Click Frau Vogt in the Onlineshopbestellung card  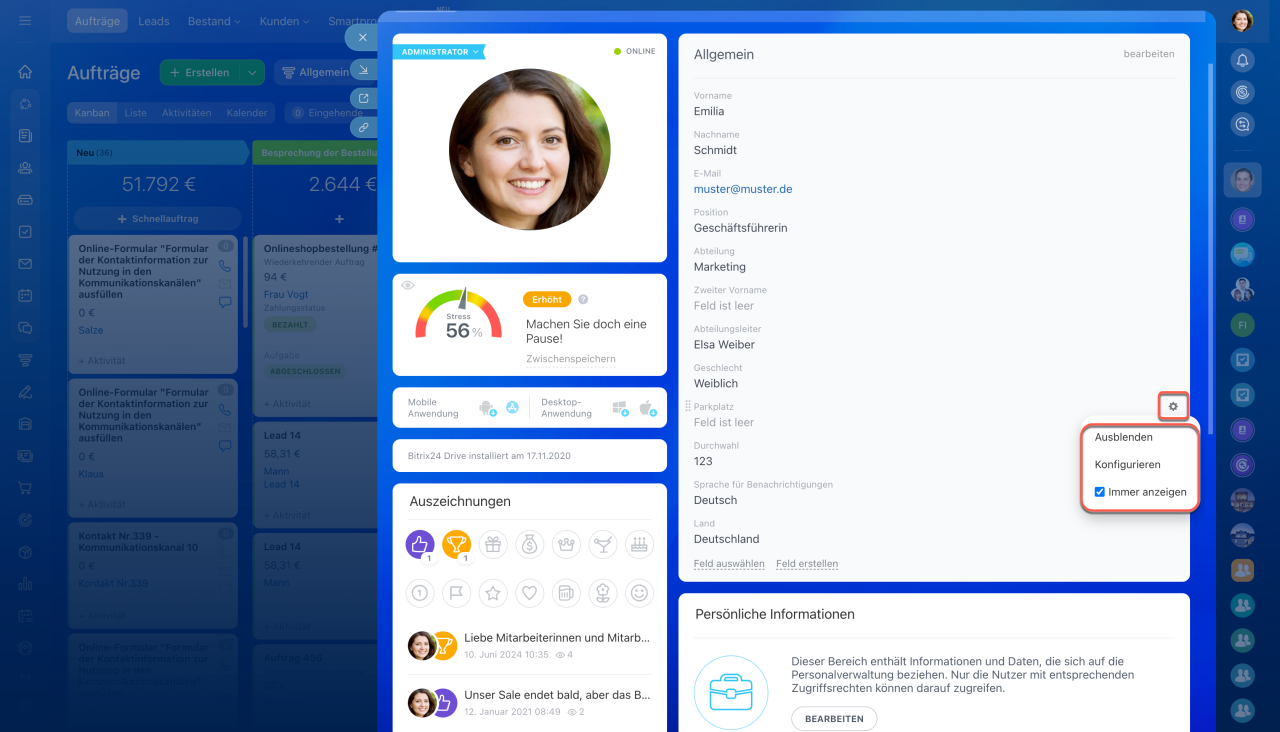[288, 296]
